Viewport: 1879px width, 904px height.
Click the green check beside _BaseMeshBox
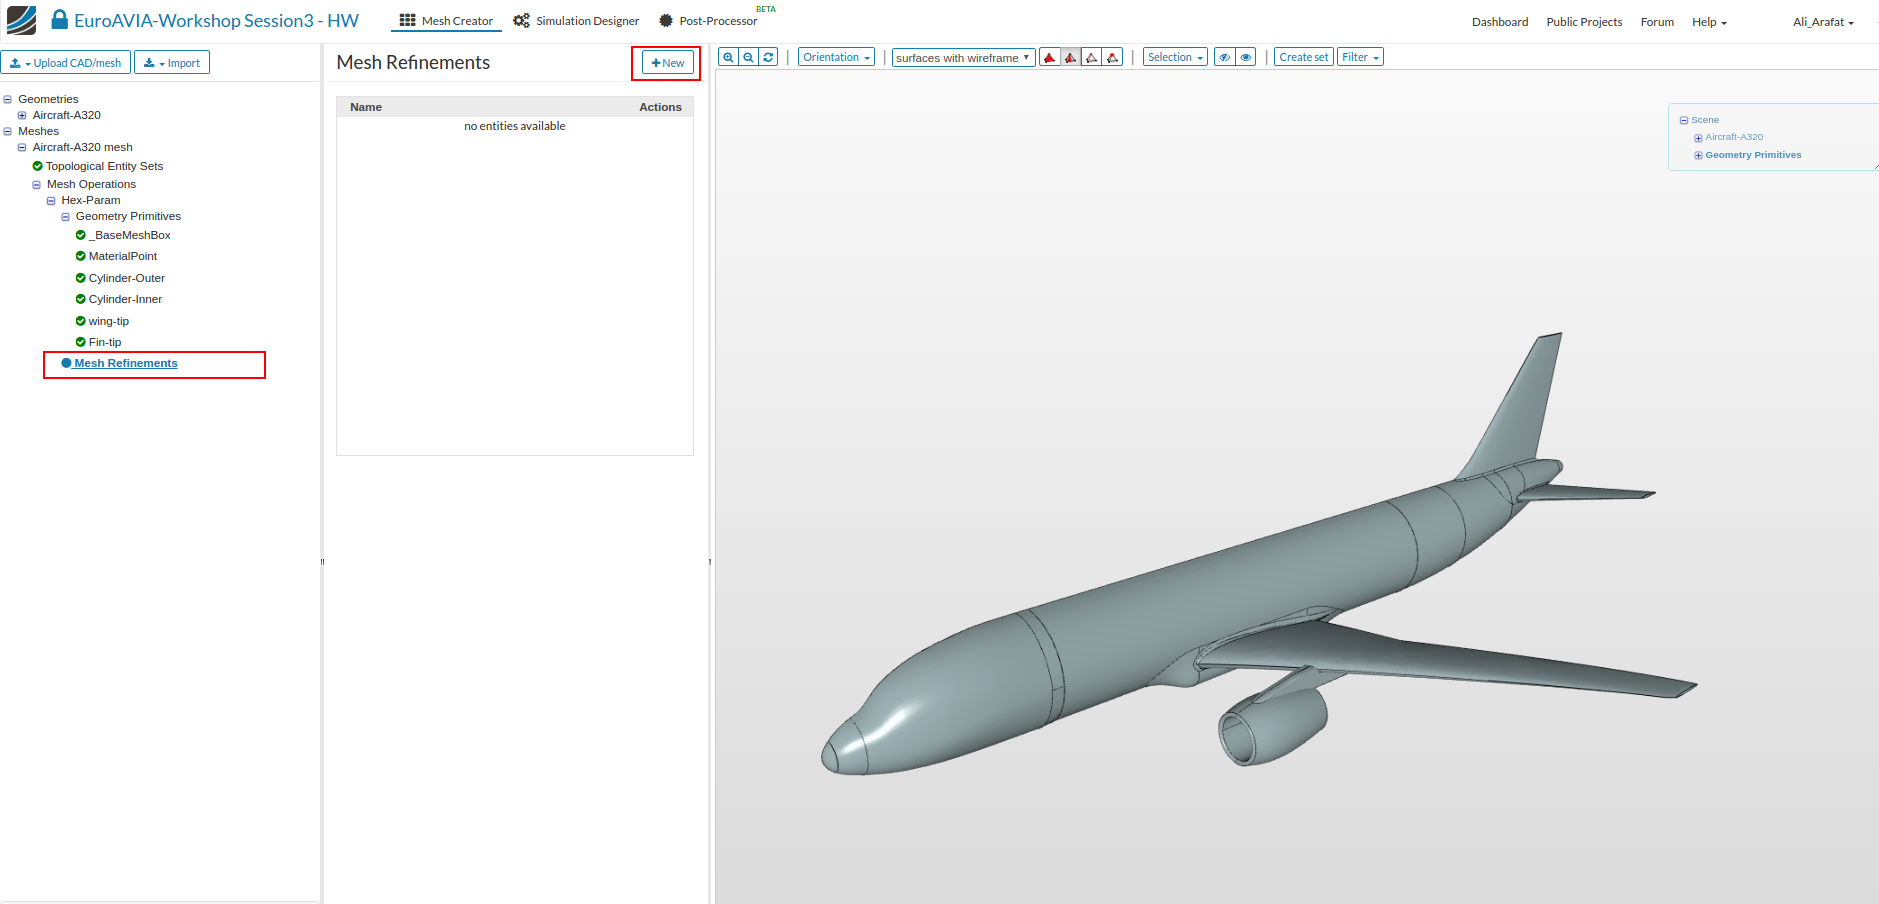(x=81, y=235)
